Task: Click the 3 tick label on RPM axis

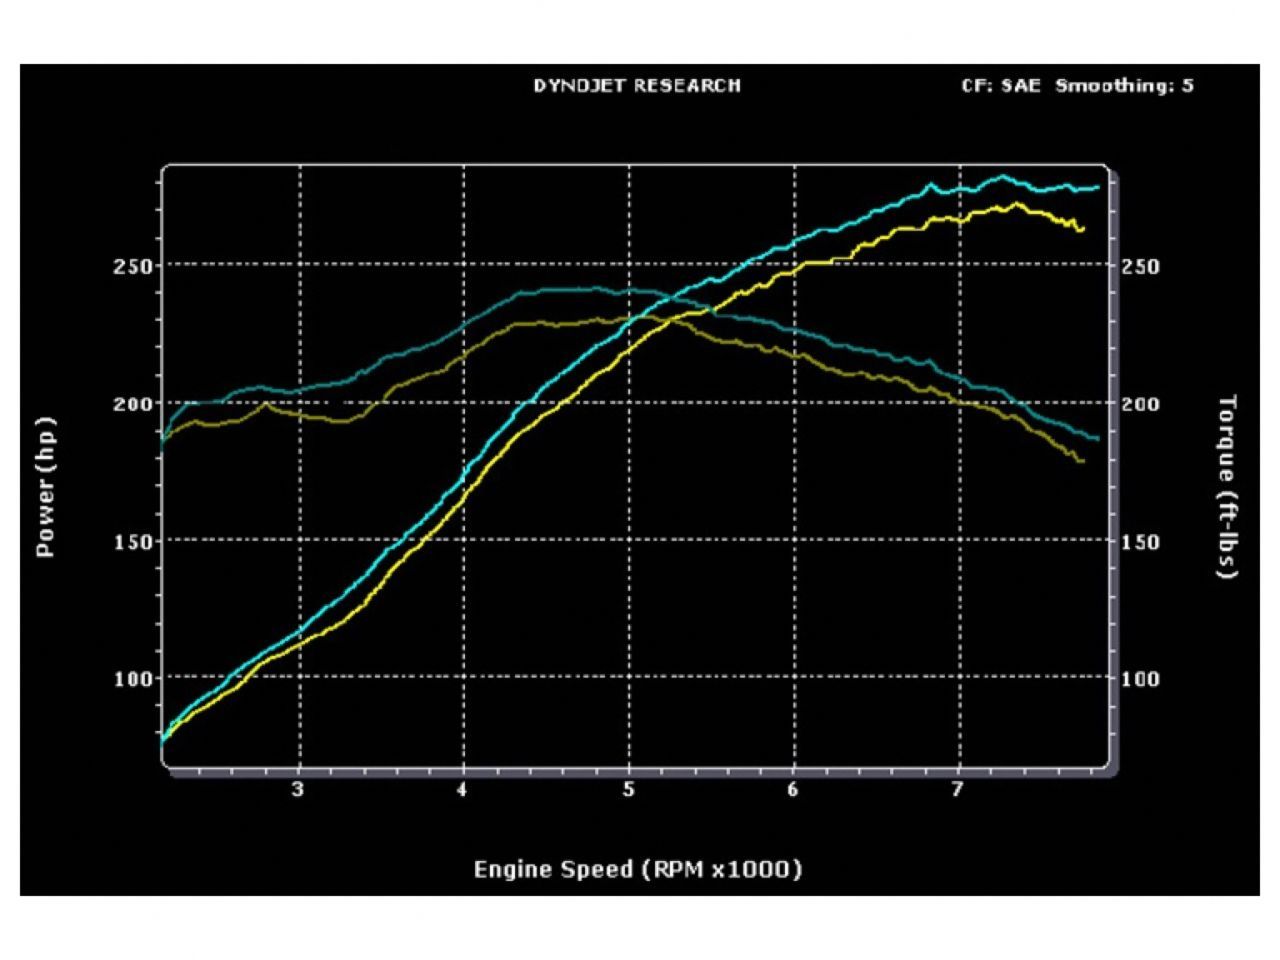Action: coord(298,791)
